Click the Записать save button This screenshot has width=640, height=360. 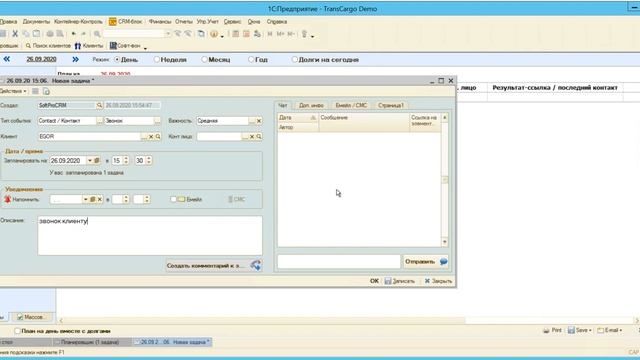[x=400, y=281]
